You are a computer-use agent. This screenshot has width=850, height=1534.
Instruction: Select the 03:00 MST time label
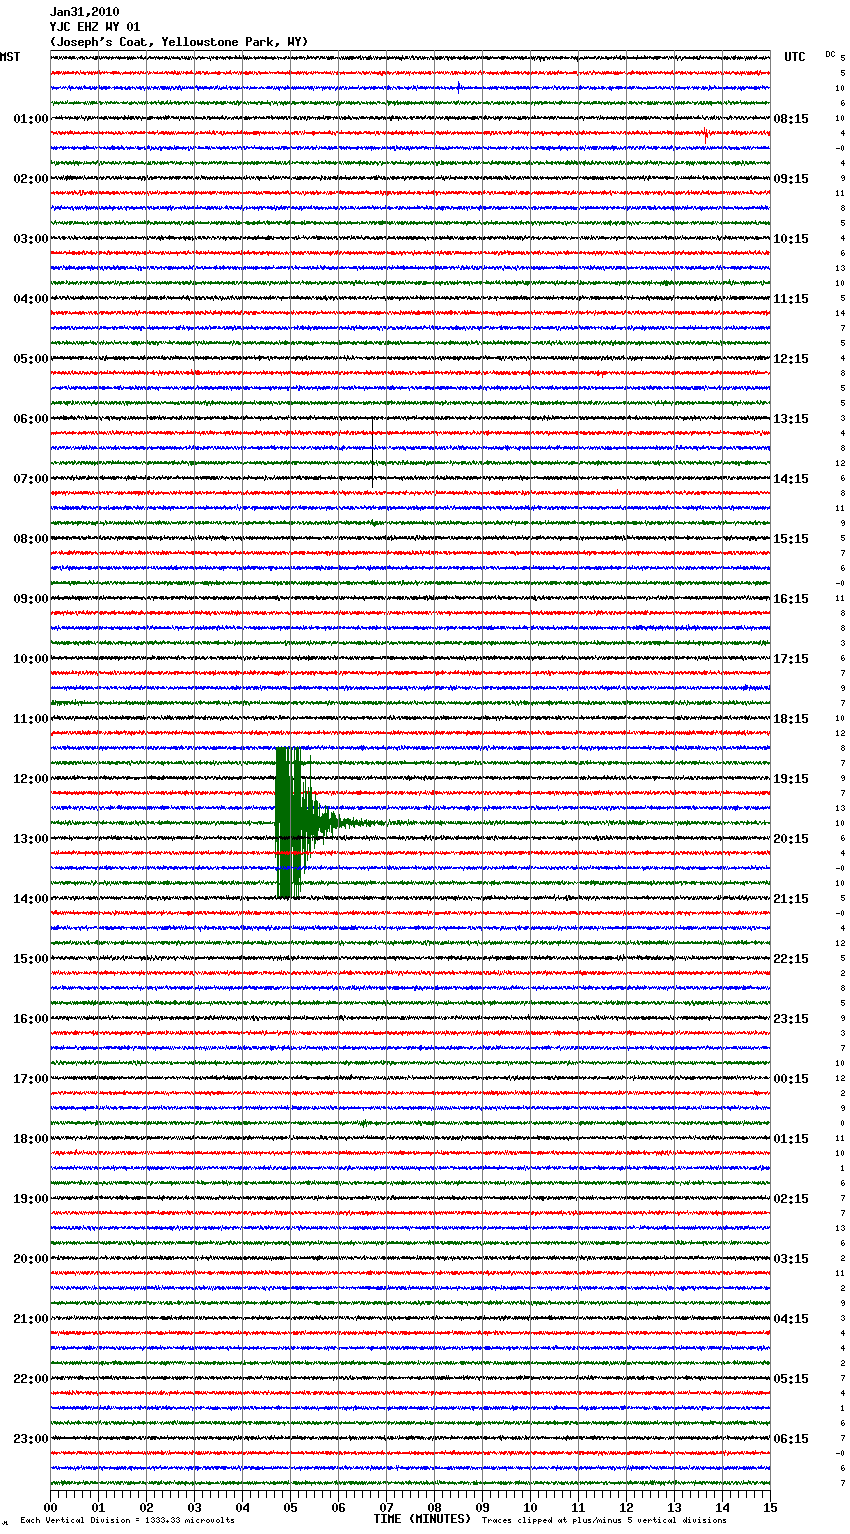31,239
